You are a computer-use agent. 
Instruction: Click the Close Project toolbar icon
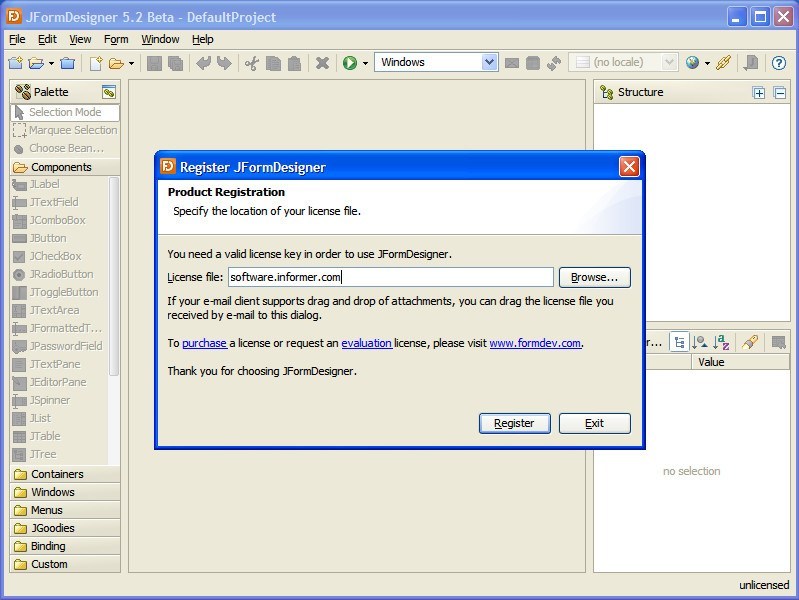click(67, 63)
